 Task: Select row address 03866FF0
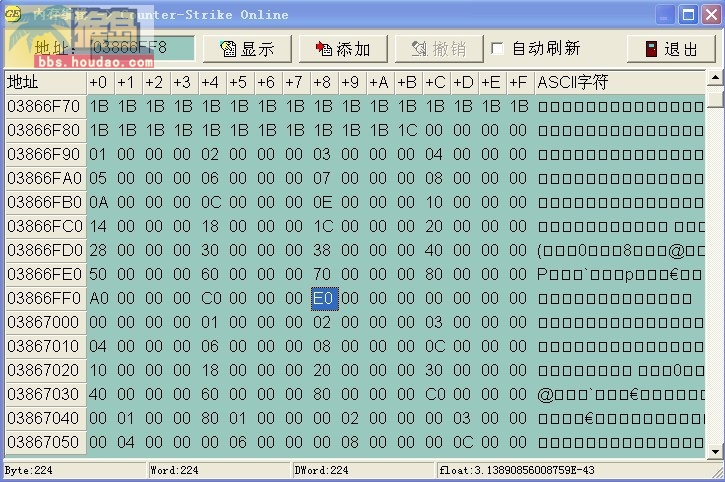coord(45,299)
